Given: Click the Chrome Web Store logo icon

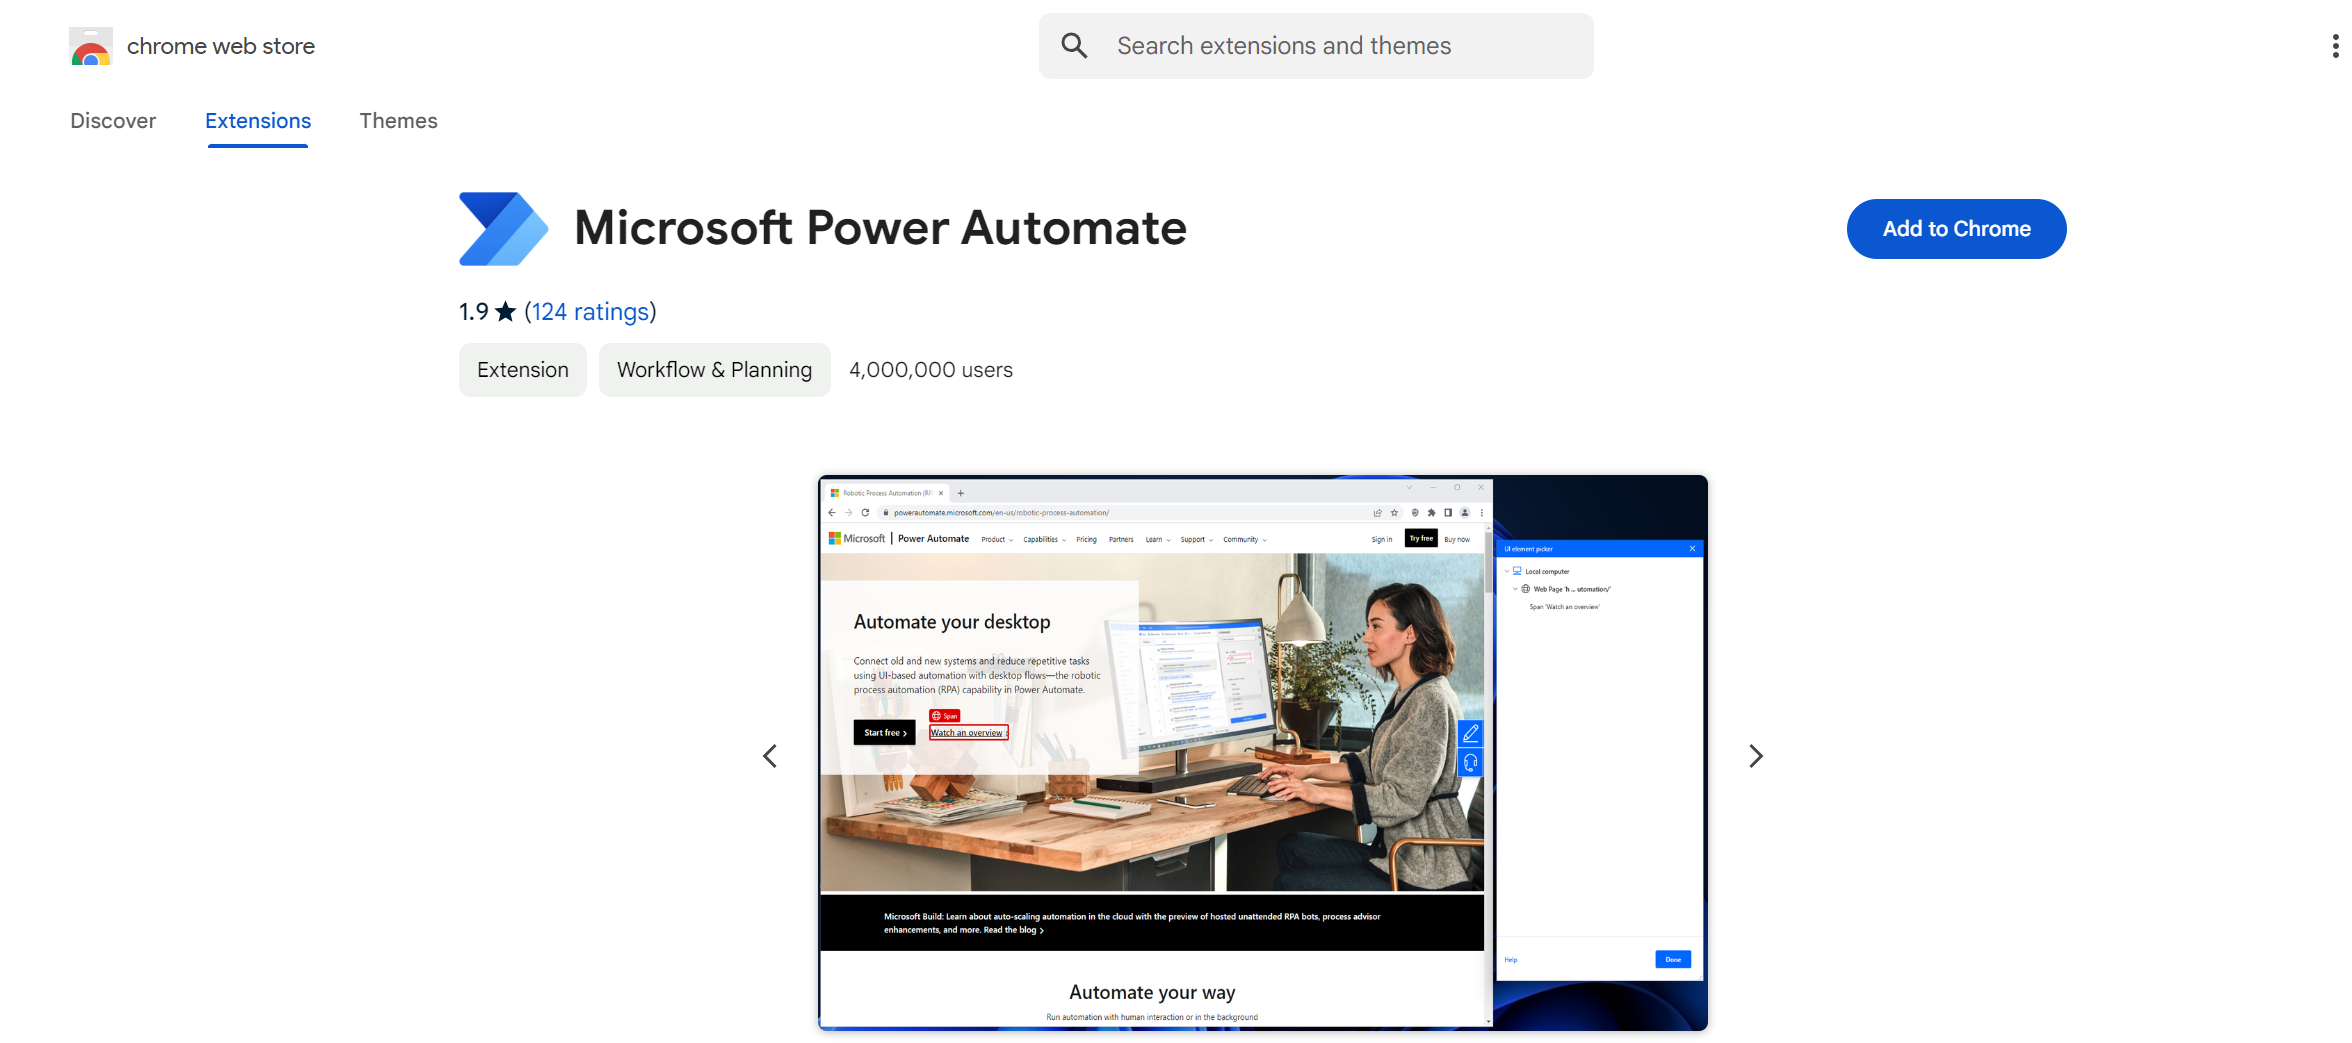Looking at the screenshot, I should pyautogui.click(x=91, y=46).
